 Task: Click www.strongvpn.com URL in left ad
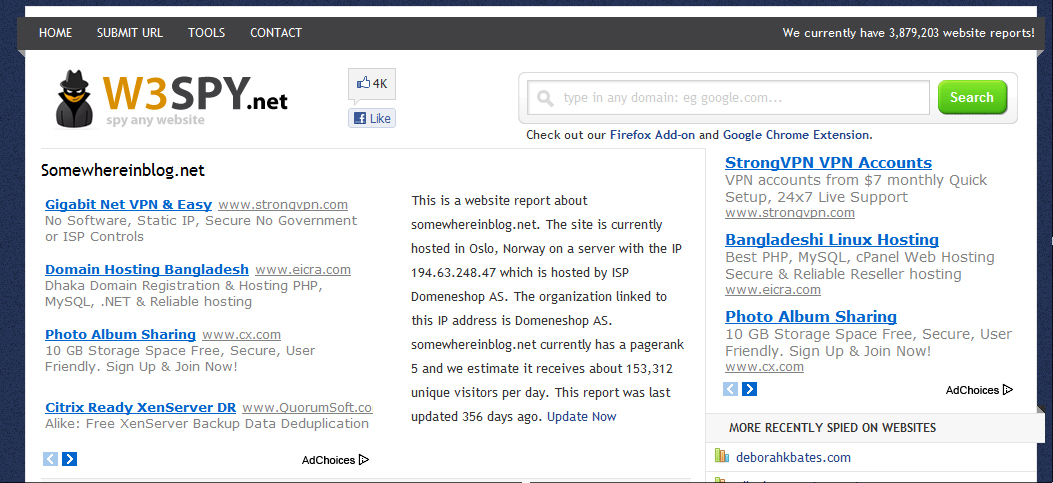pyautogui.click(x=283, y=205)
